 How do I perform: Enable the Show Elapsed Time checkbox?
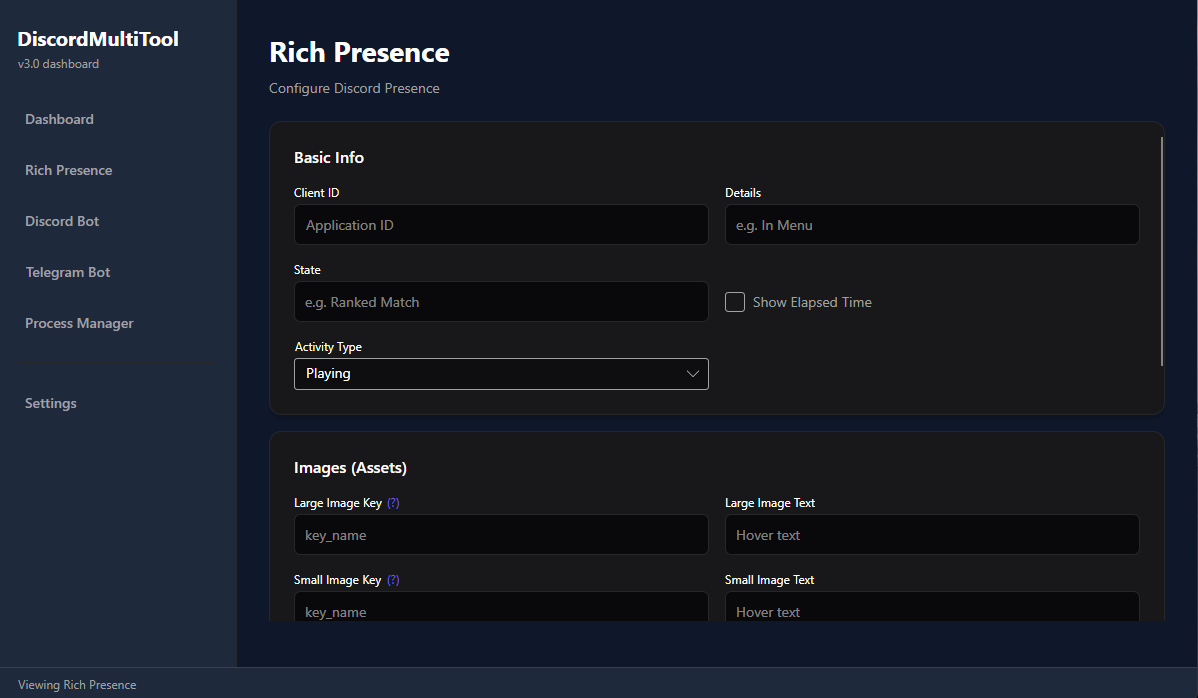pos(735,302)
